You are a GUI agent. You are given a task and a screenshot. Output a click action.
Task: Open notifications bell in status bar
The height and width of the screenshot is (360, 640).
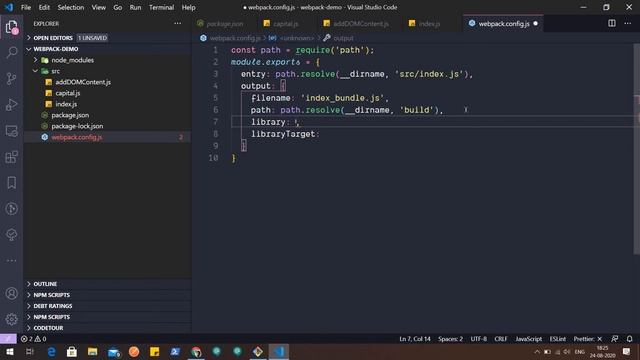click(629, 339)
